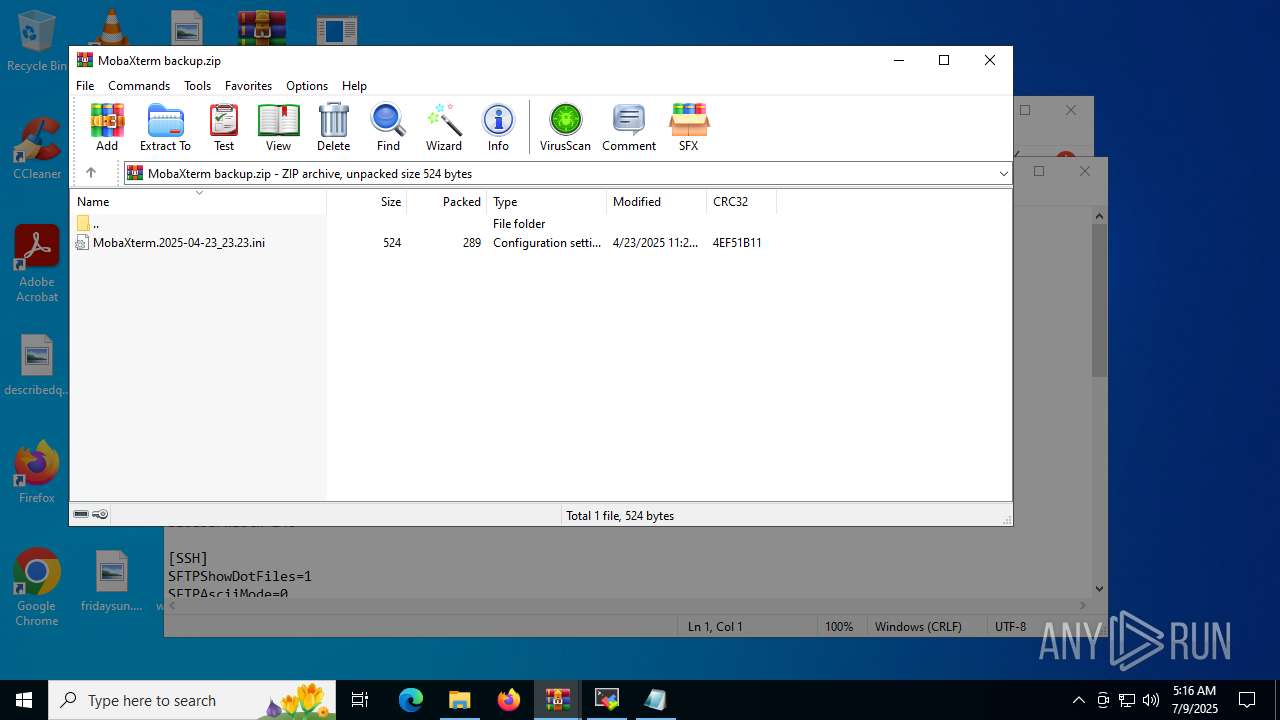
Task: Open Task View in taskbar
Action: click(360, 700)
